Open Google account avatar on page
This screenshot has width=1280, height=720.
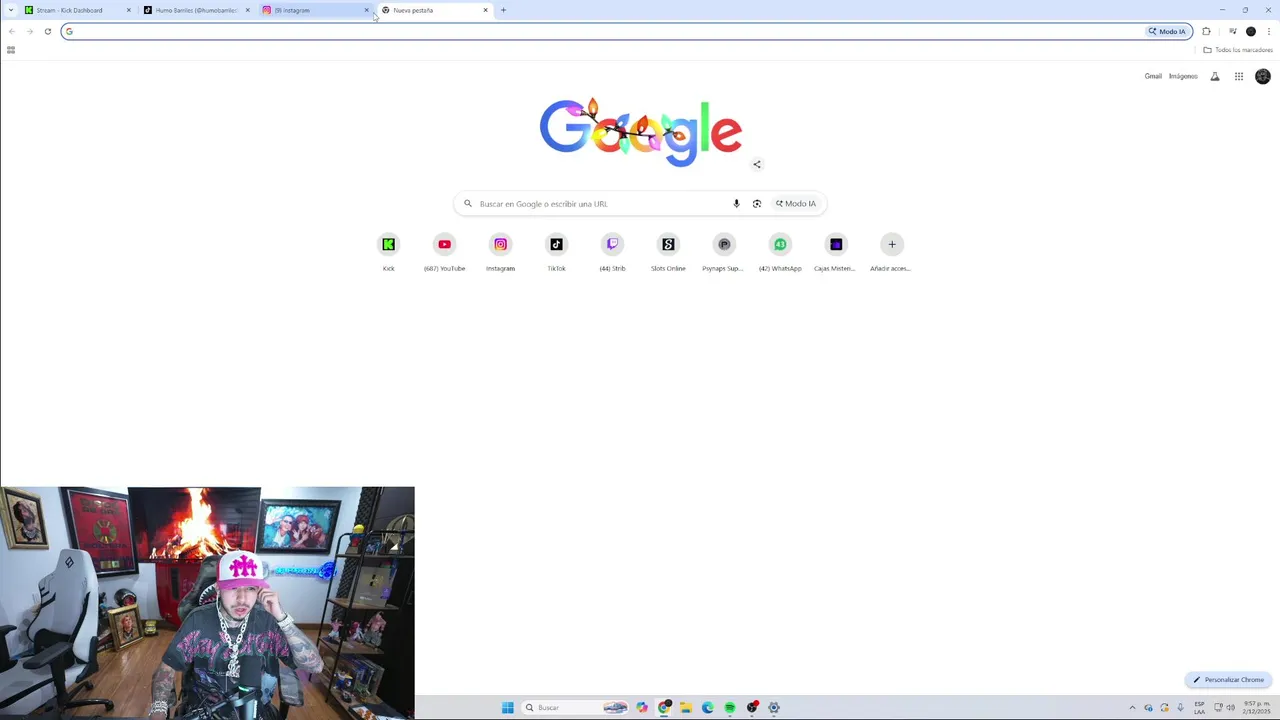coord(1263,76)
